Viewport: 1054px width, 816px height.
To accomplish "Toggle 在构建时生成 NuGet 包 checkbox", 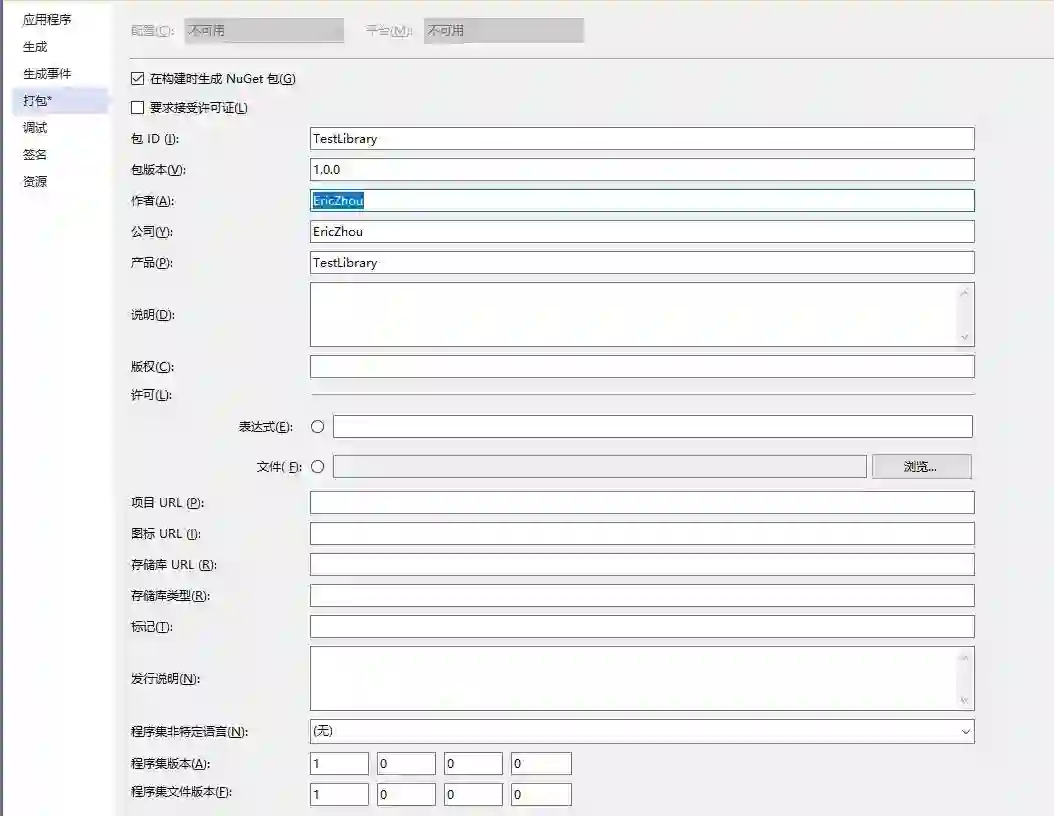I will point(138,79).
